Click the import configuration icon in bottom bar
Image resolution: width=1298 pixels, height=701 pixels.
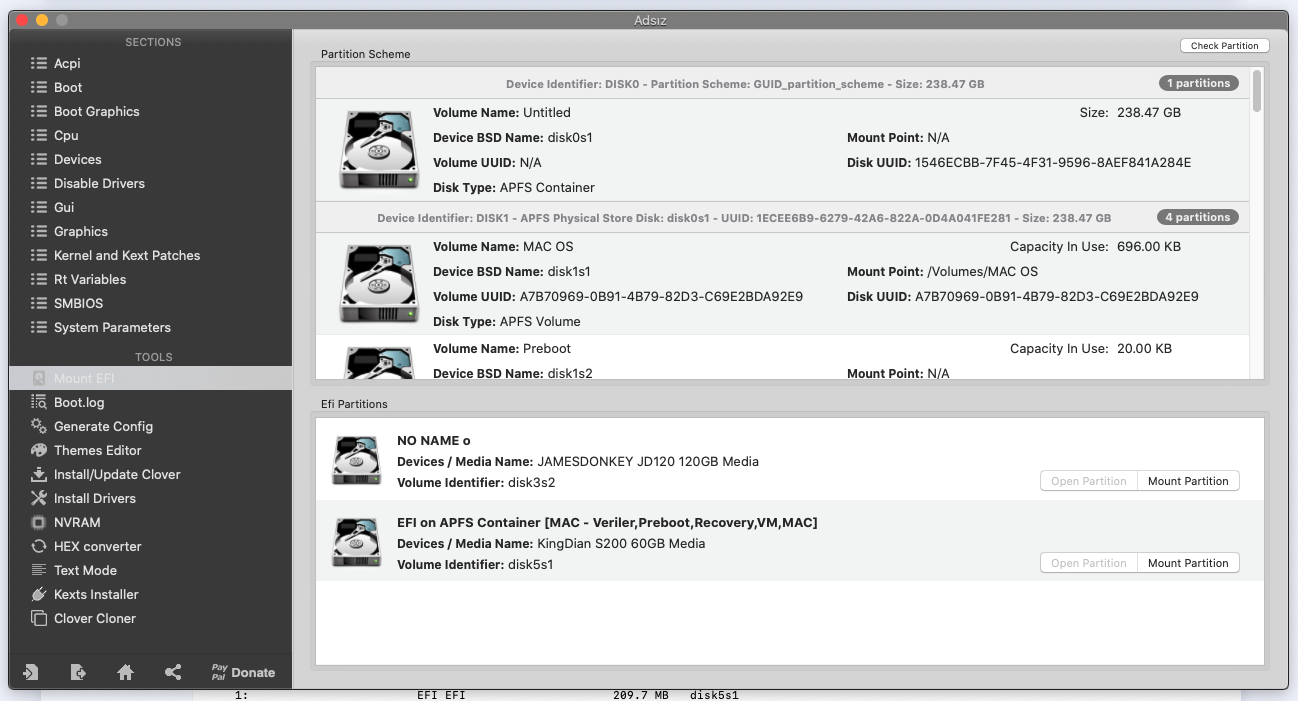point(31,672)
